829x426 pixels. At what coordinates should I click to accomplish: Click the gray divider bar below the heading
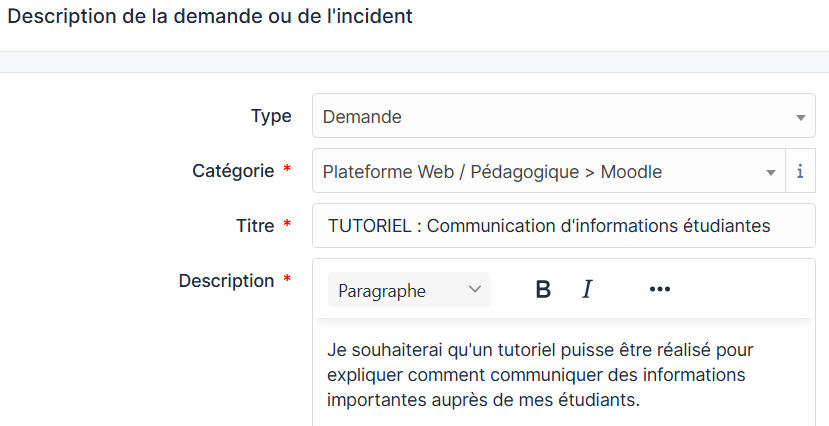coord(414,62)
